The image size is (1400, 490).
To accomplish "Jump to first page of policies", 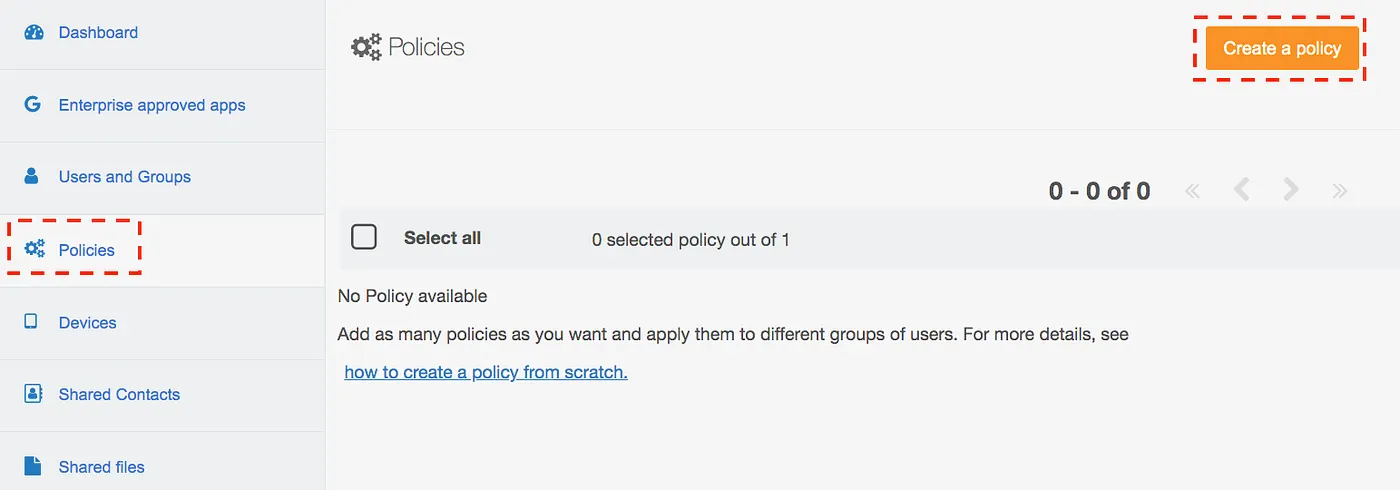I will 1192,190.
